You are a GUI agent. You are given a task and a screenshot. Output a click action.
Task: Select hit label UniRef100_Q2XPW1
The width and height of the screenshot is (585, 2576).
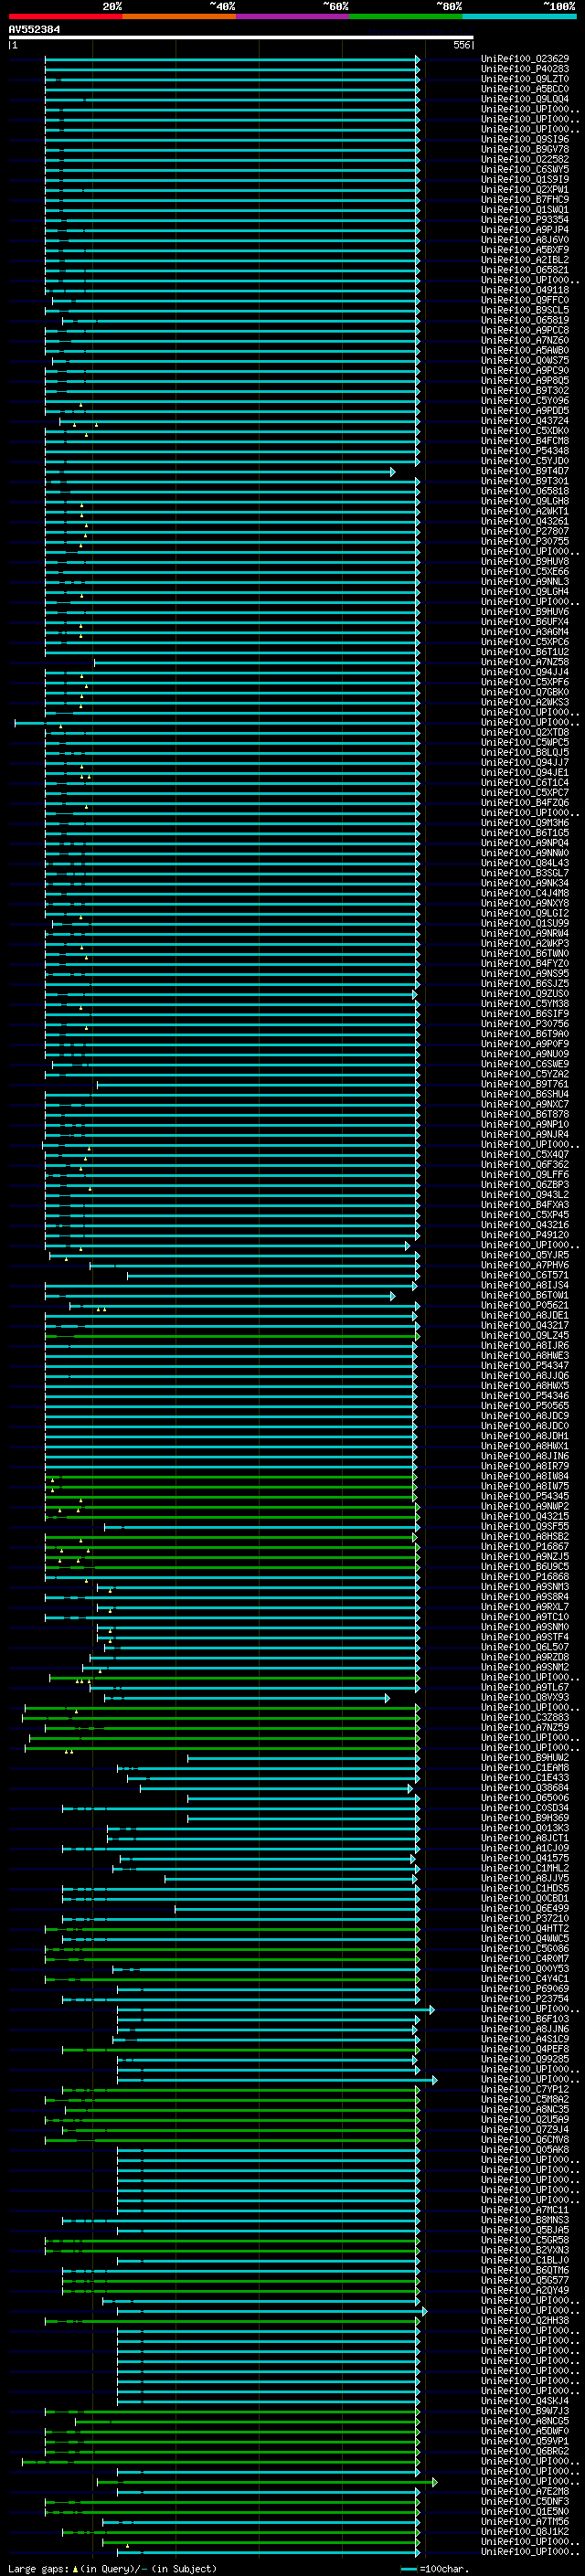tap(525, 189)
